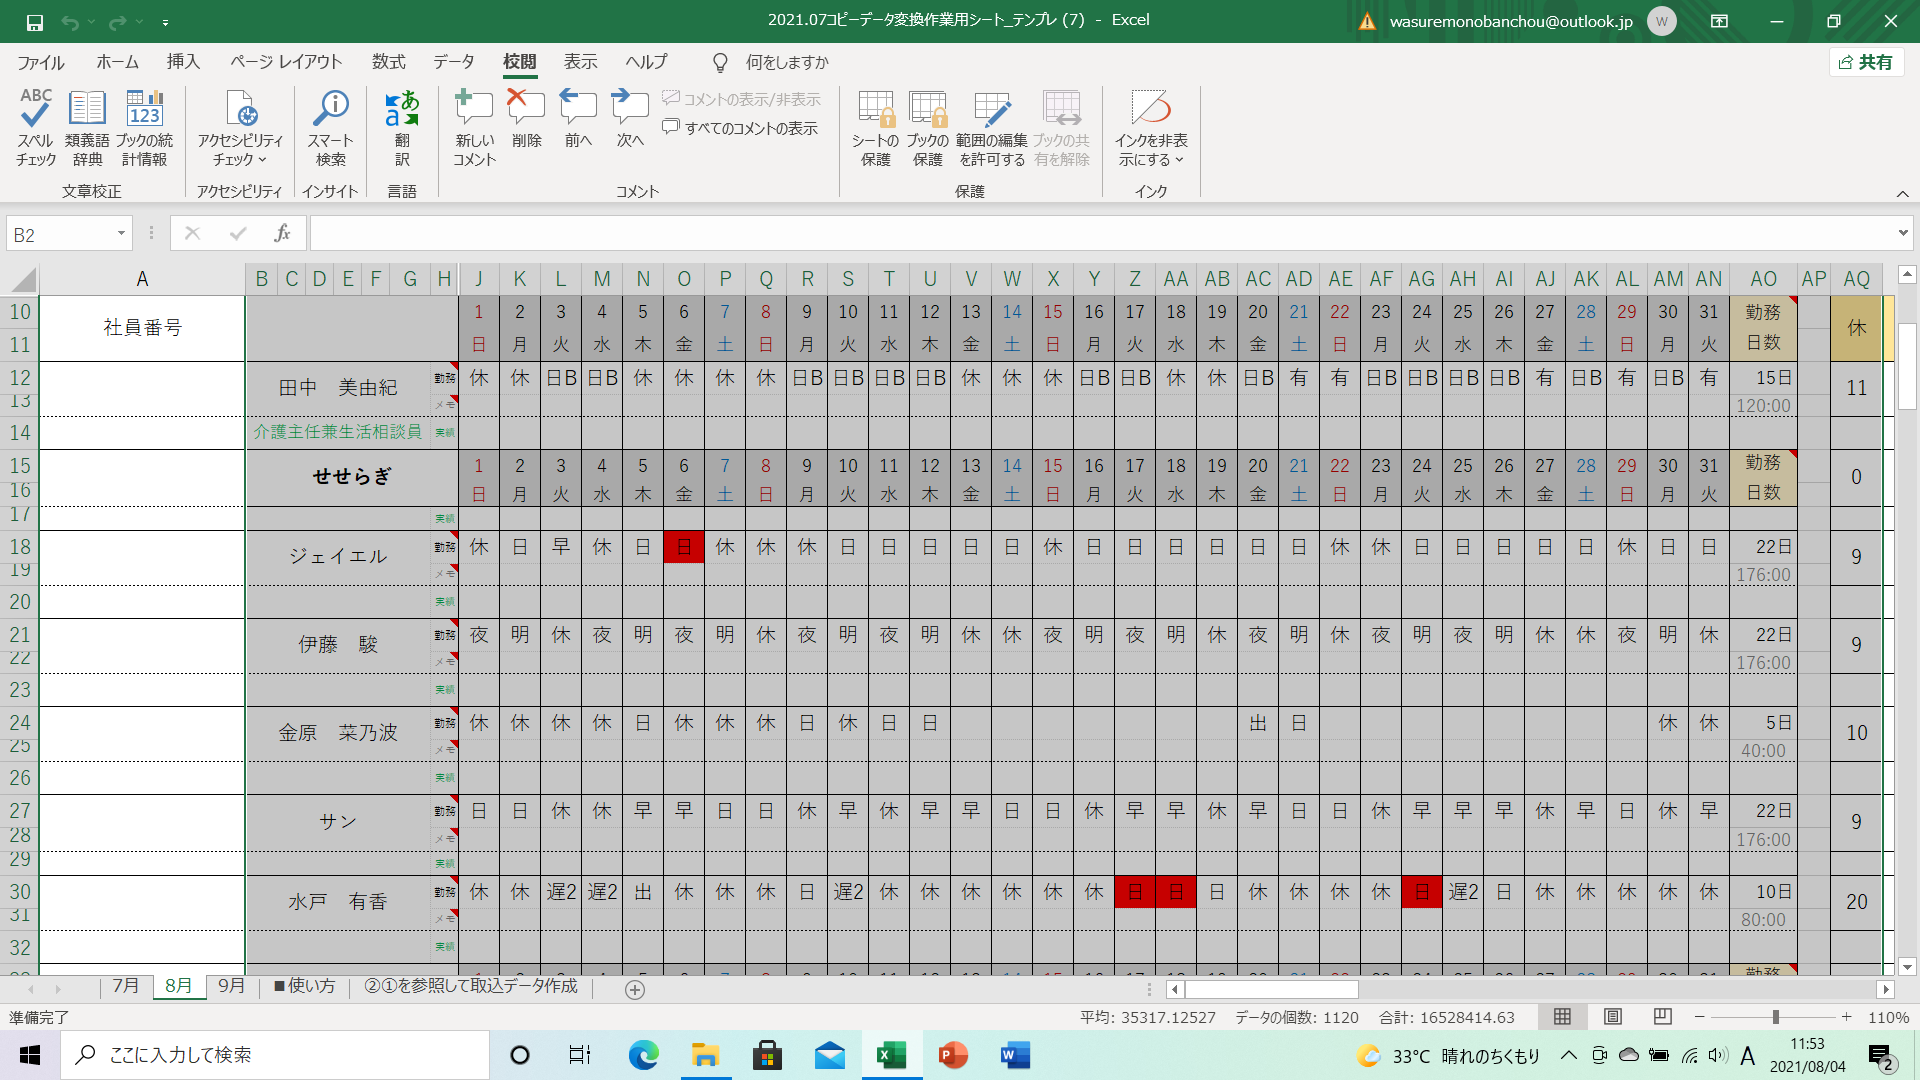Switch to Page Layout view in status bar
The image size is (1920, 1080).
pos(1613,1017)
